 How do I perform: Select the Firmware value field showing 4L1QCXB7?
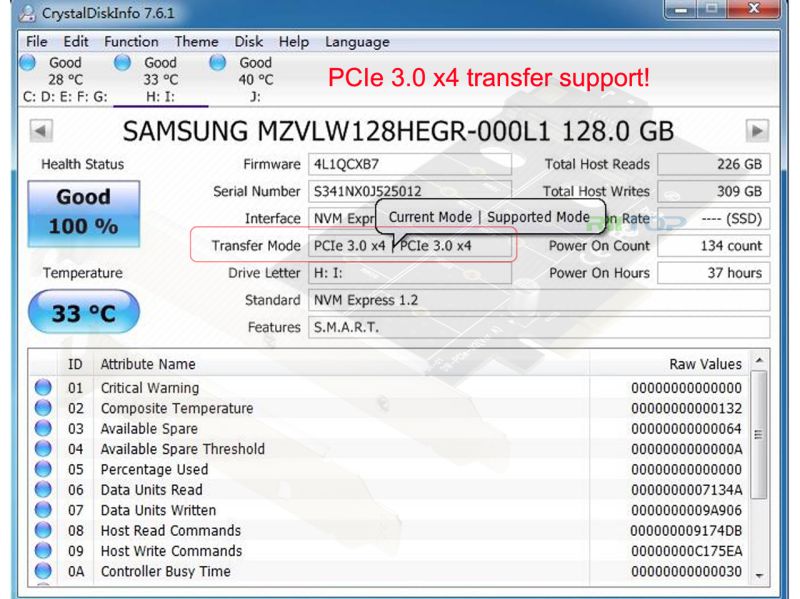[410, 164]
